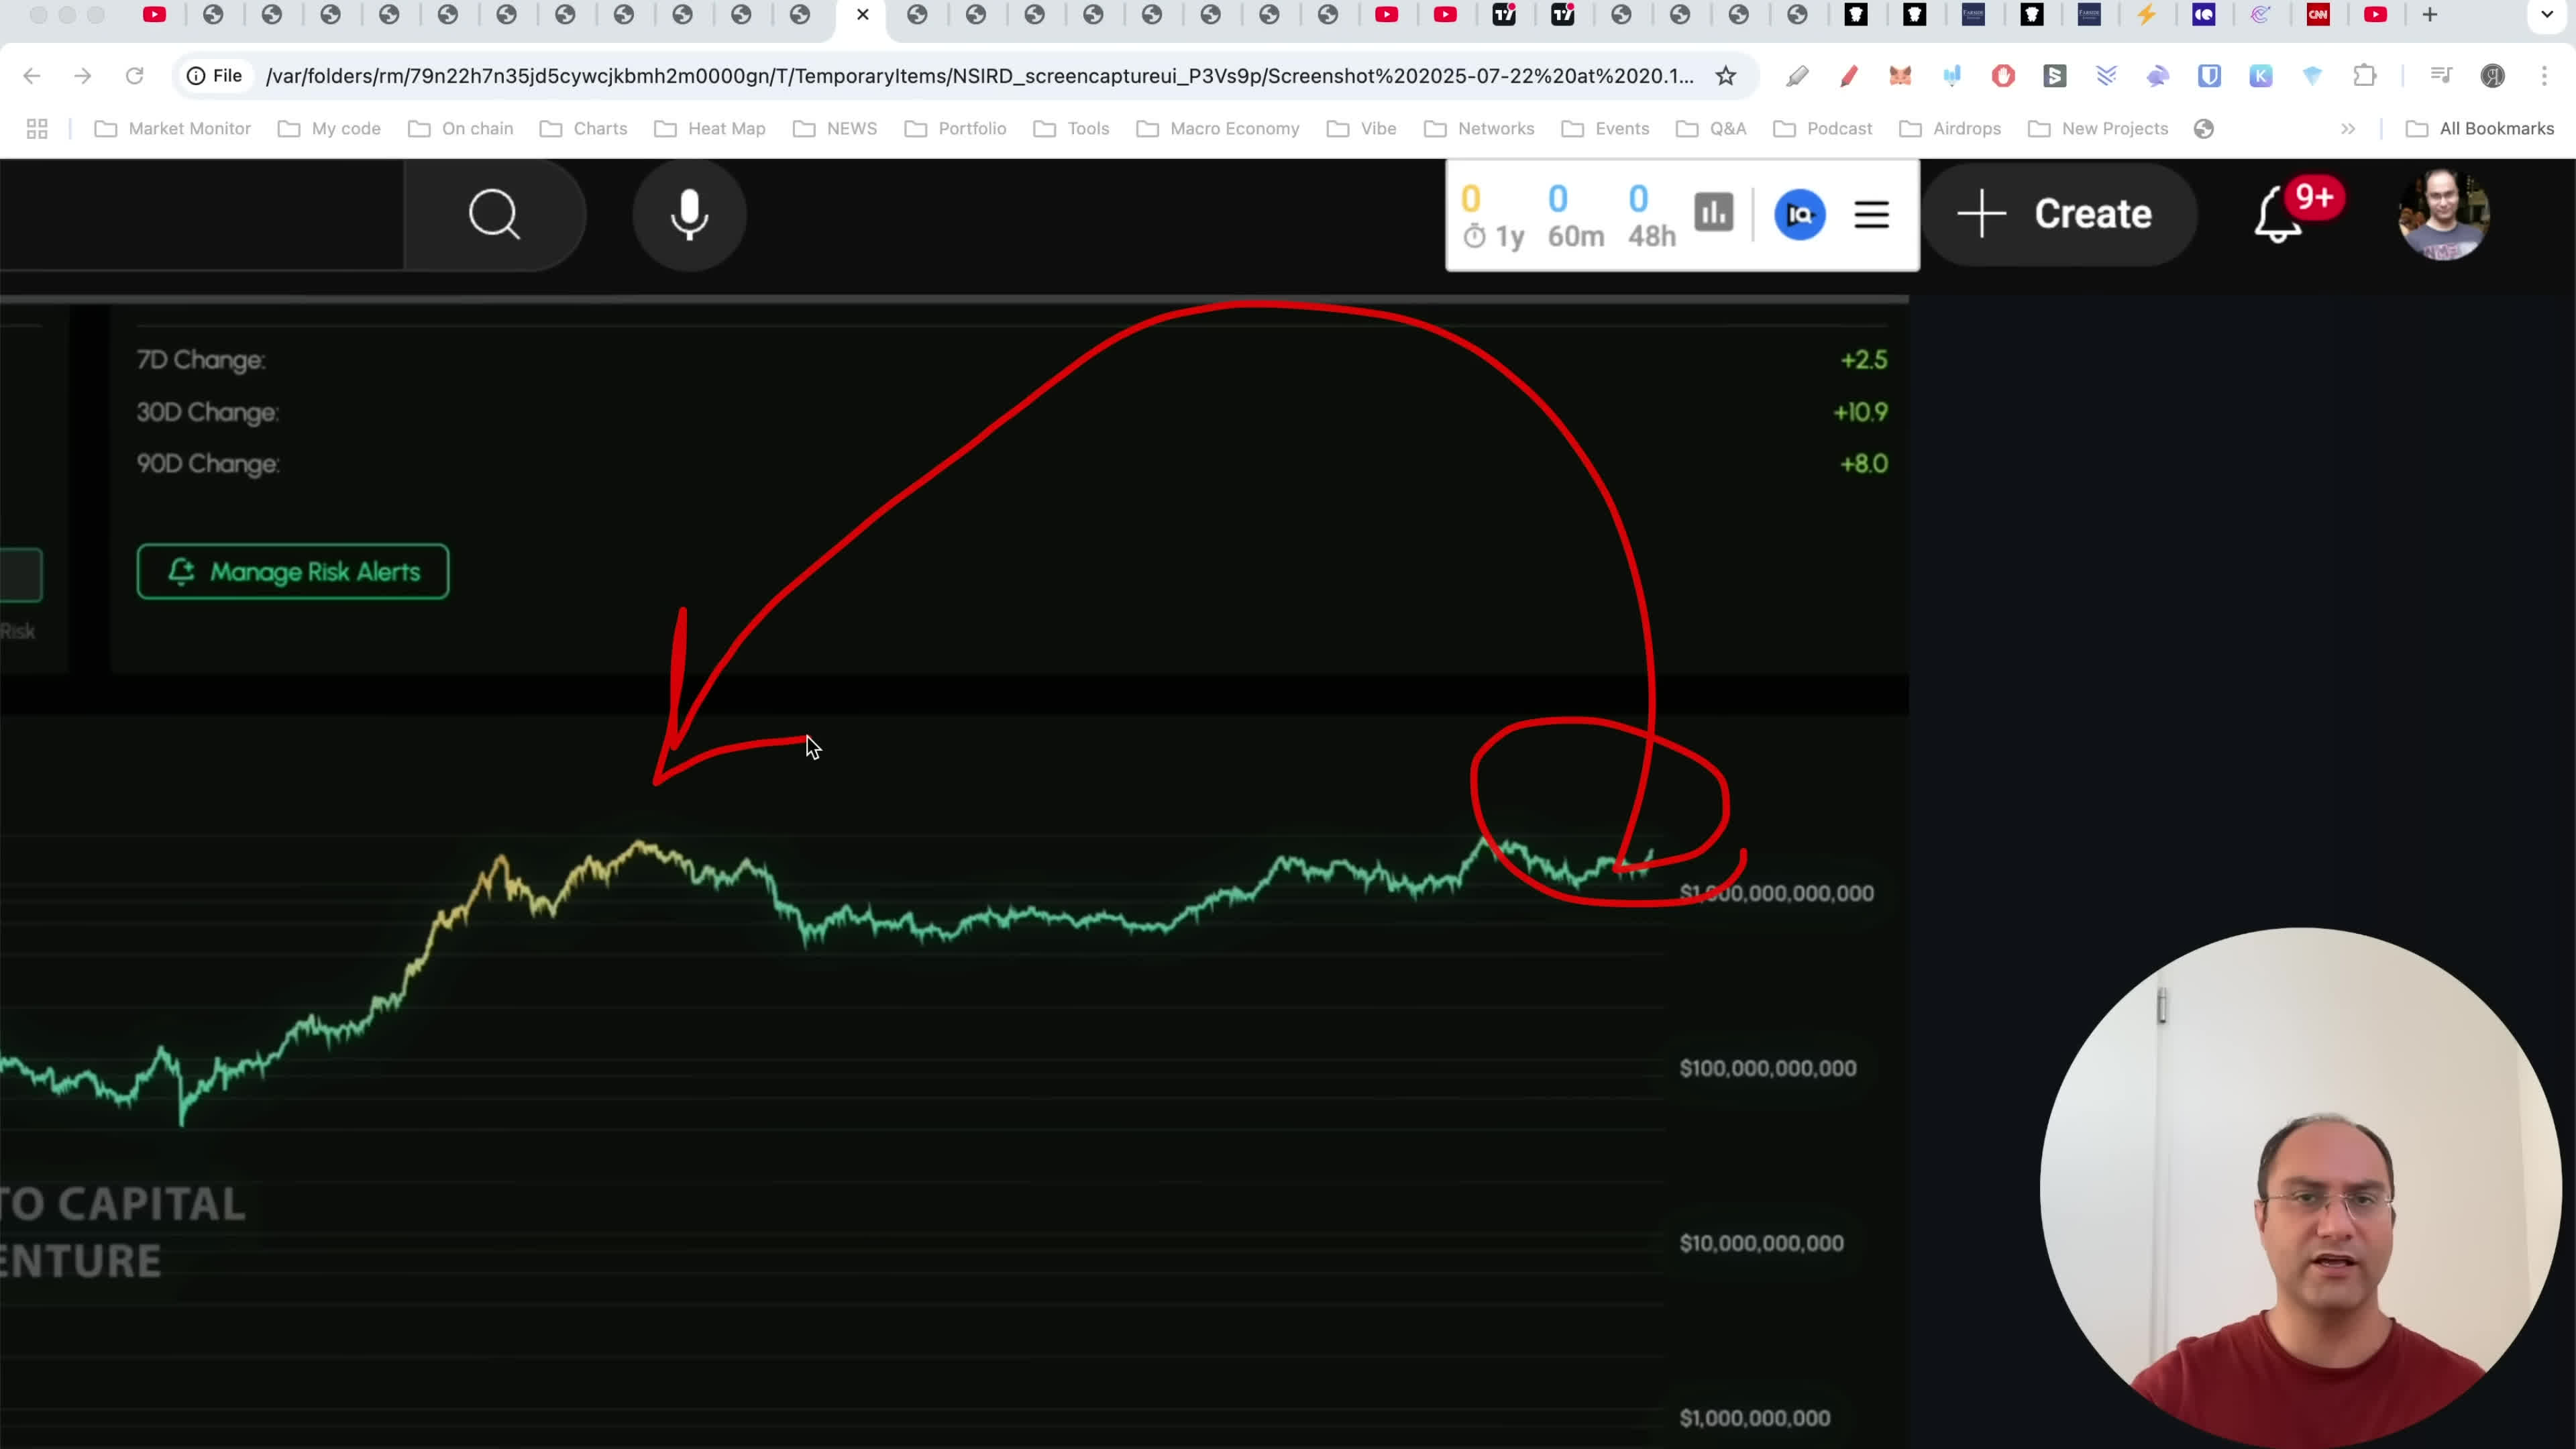Click the Manage Risk Alerts button

point(293,572)
